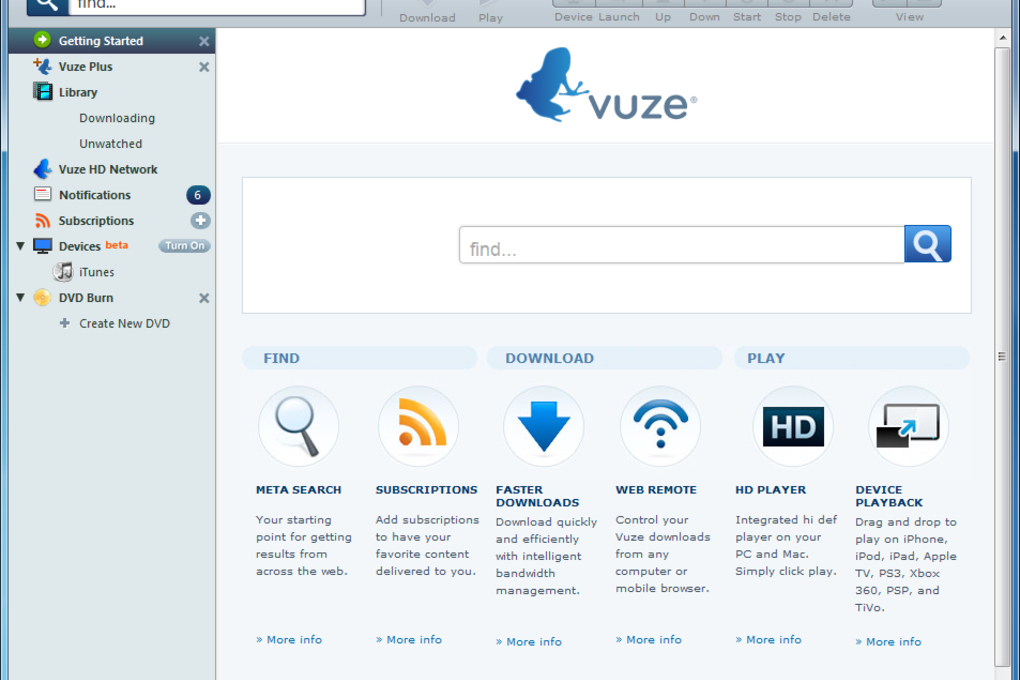This screenshot has width=1020, height=680.
Task: Select the iTunes device
Action: (x=96, y=272)
